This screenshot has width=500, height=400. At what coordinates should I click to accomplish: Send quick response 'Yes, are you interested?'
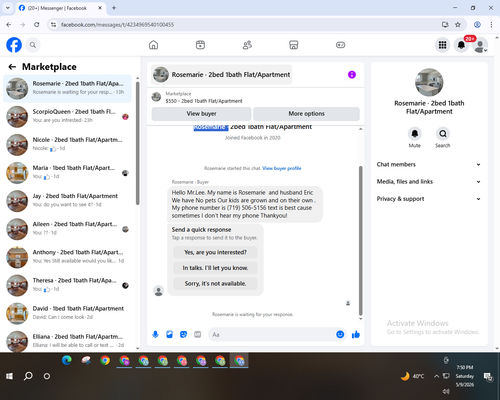[215, 252]
